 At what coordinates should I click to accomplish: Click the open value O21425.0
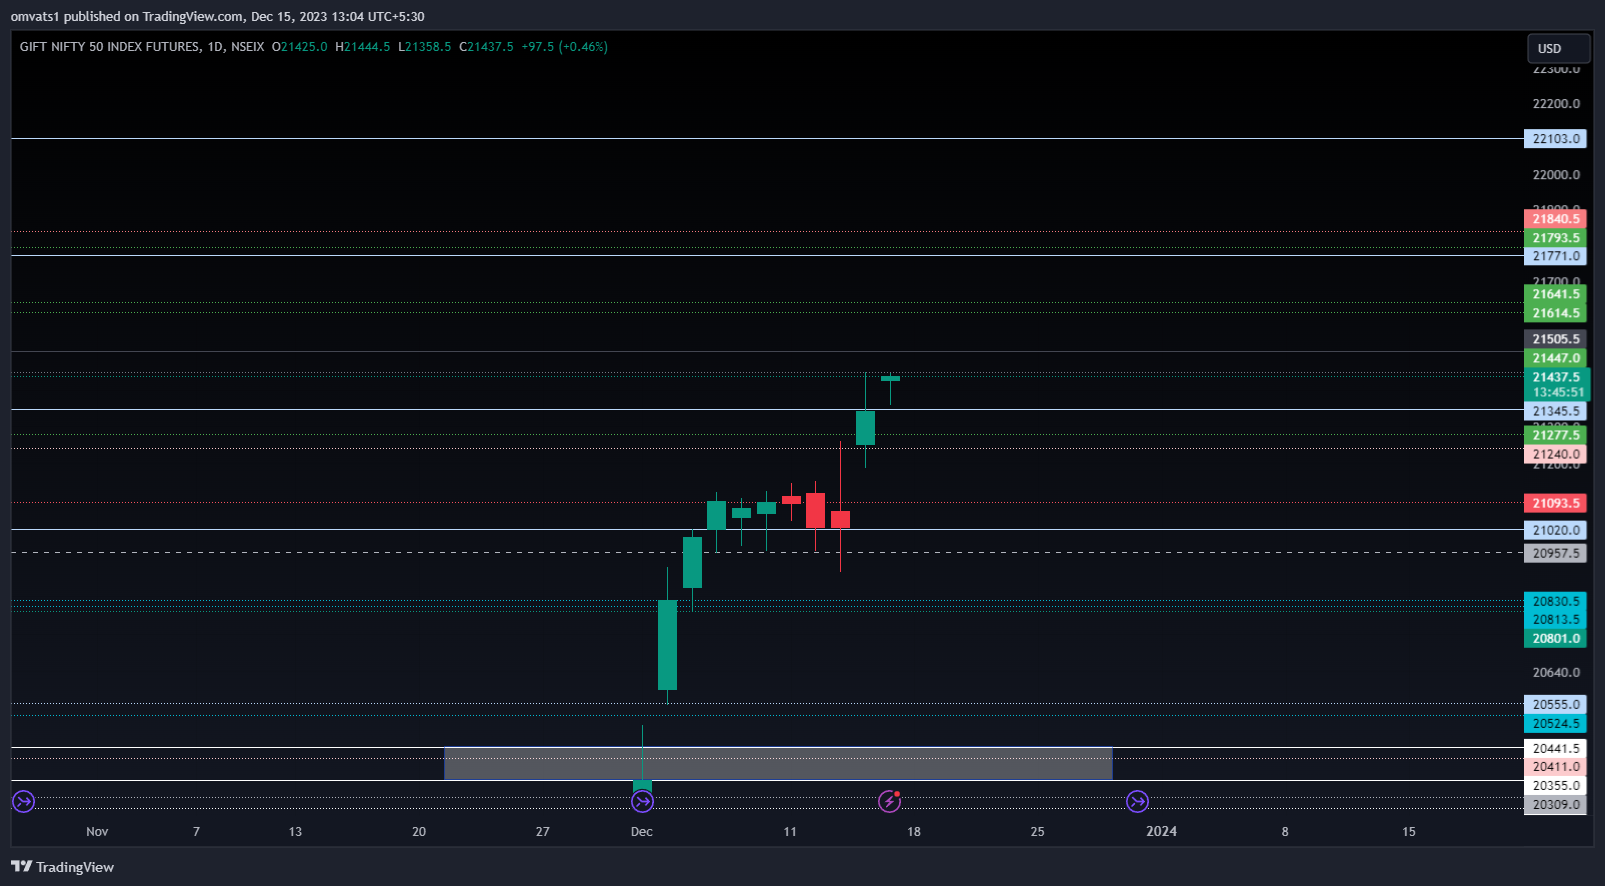coord(299,47)
